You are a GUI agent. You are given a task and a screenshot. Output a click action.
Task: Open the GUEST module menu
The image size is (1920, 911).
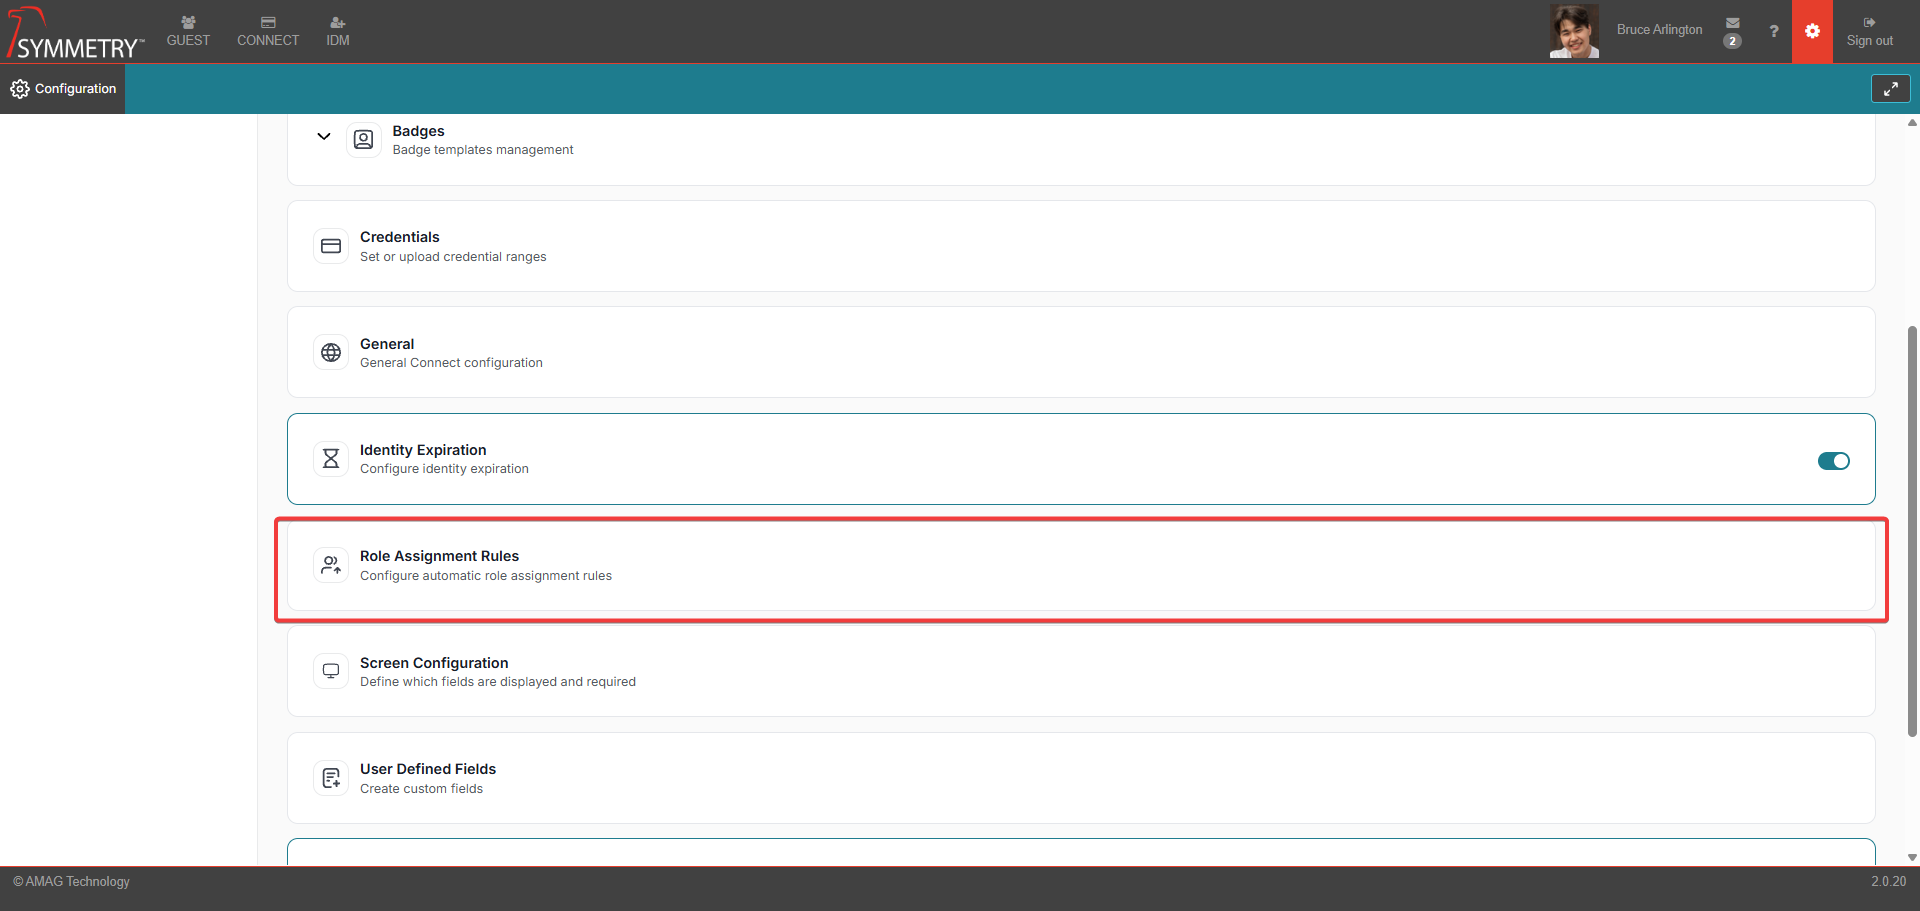pyautogui.click(x=188, y=31)
